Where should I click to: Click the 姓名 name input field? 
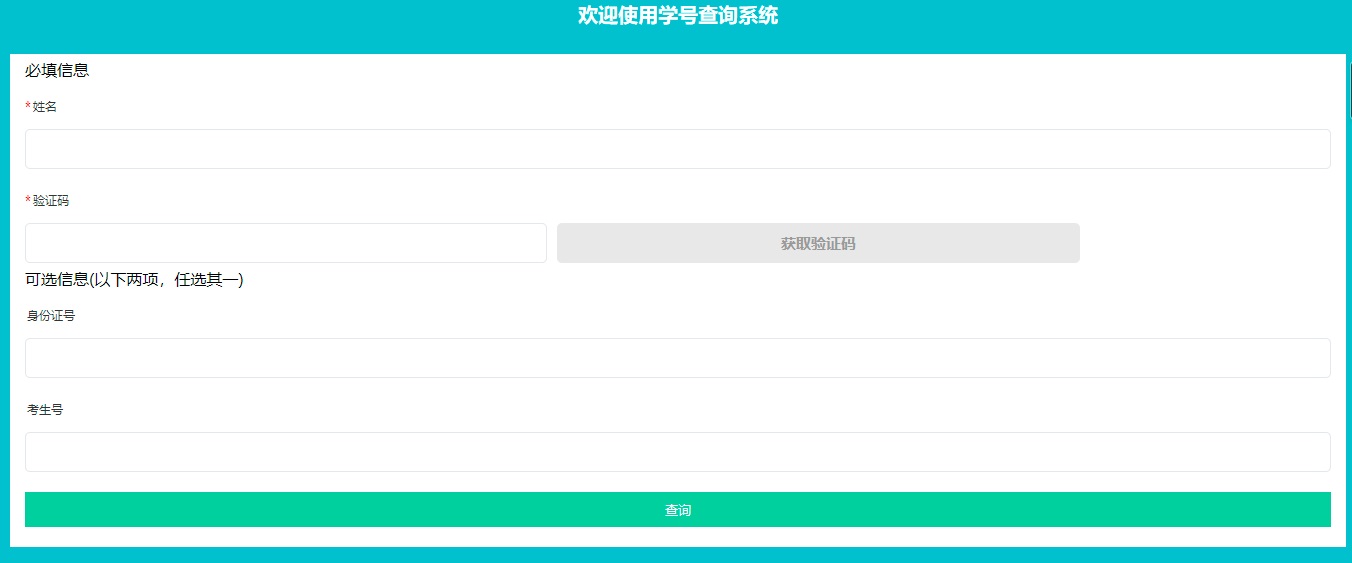(677, 149)
